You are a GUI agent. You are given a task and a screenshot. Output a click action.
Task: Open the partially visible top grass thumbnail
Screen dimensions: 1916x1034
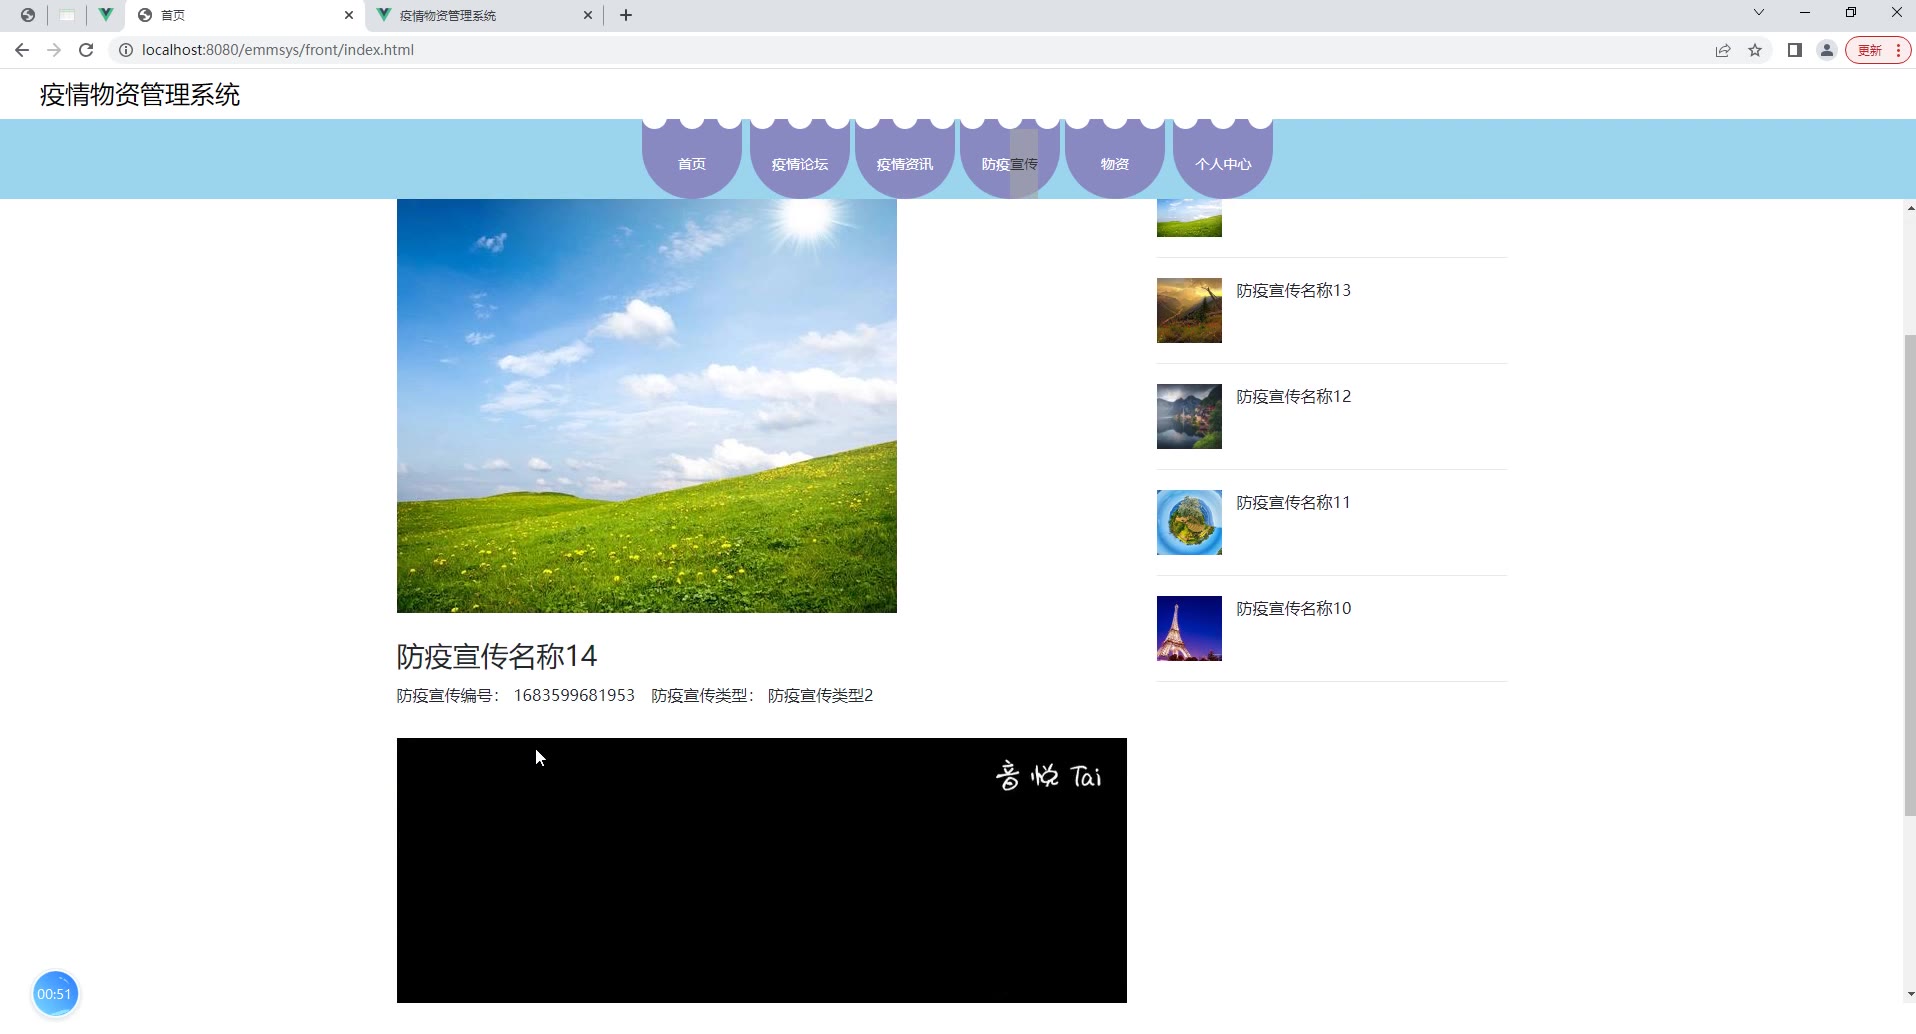1189,218
